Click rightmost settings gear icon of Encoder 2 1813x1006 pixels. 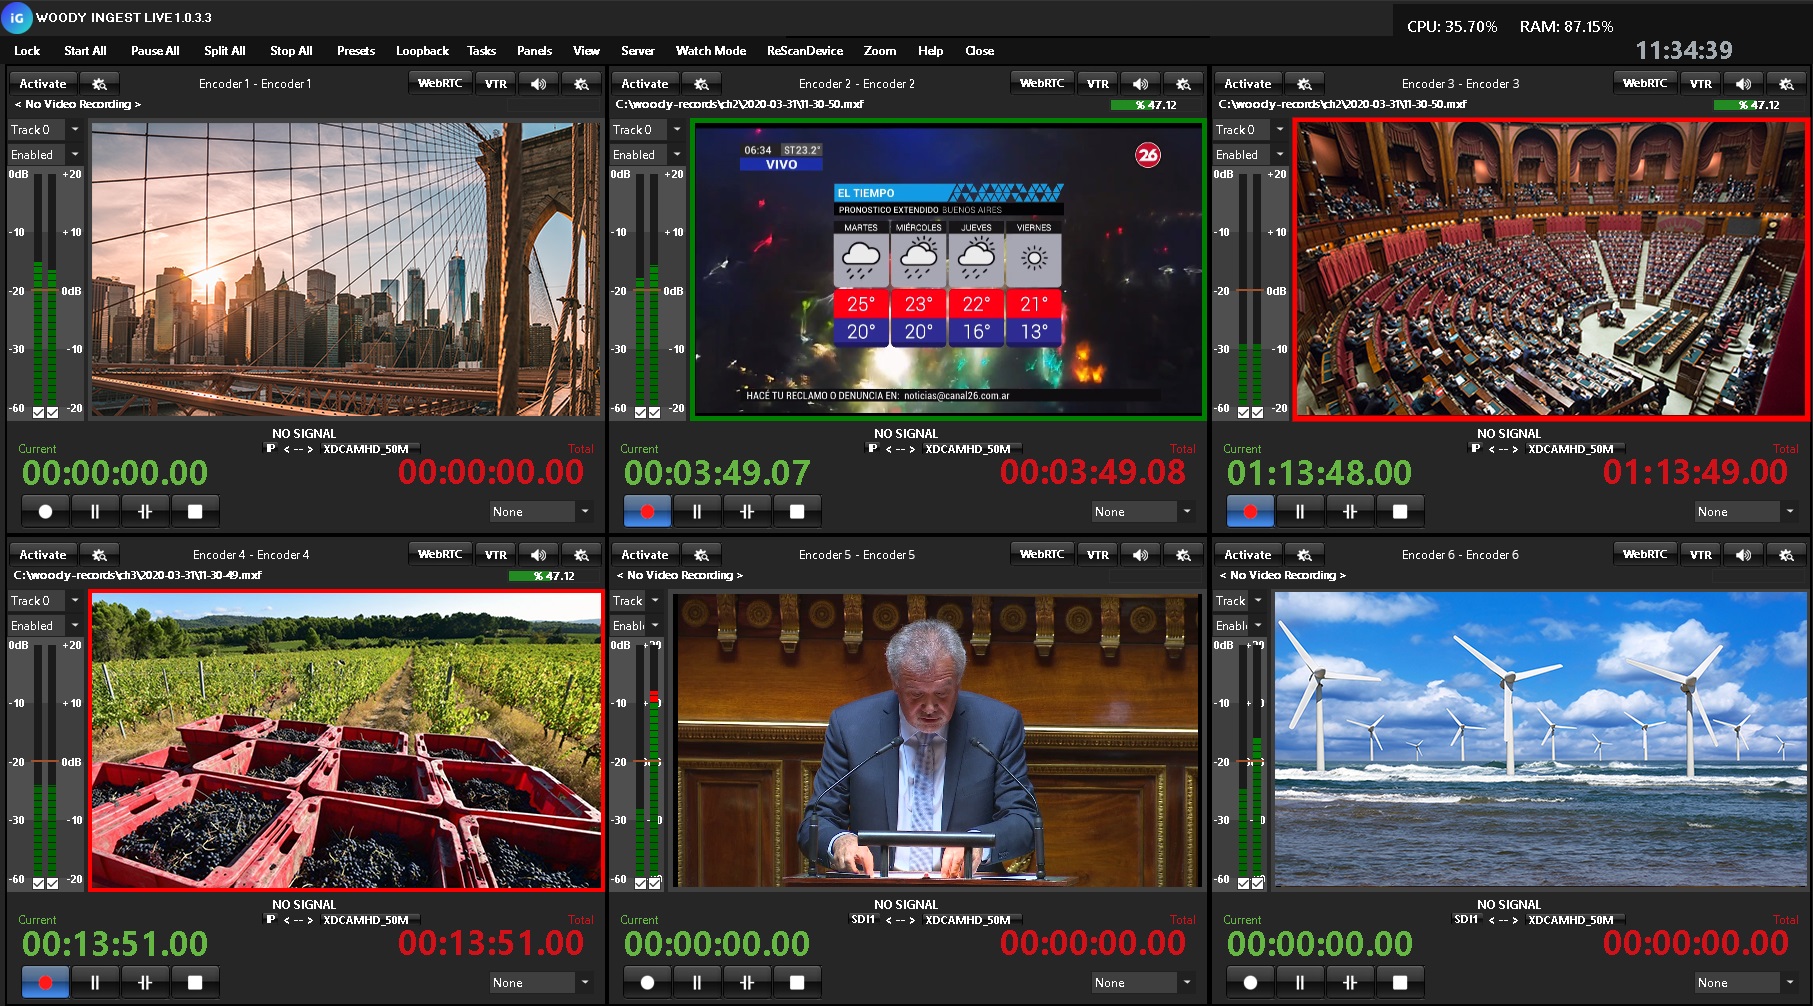[1183, 84]
